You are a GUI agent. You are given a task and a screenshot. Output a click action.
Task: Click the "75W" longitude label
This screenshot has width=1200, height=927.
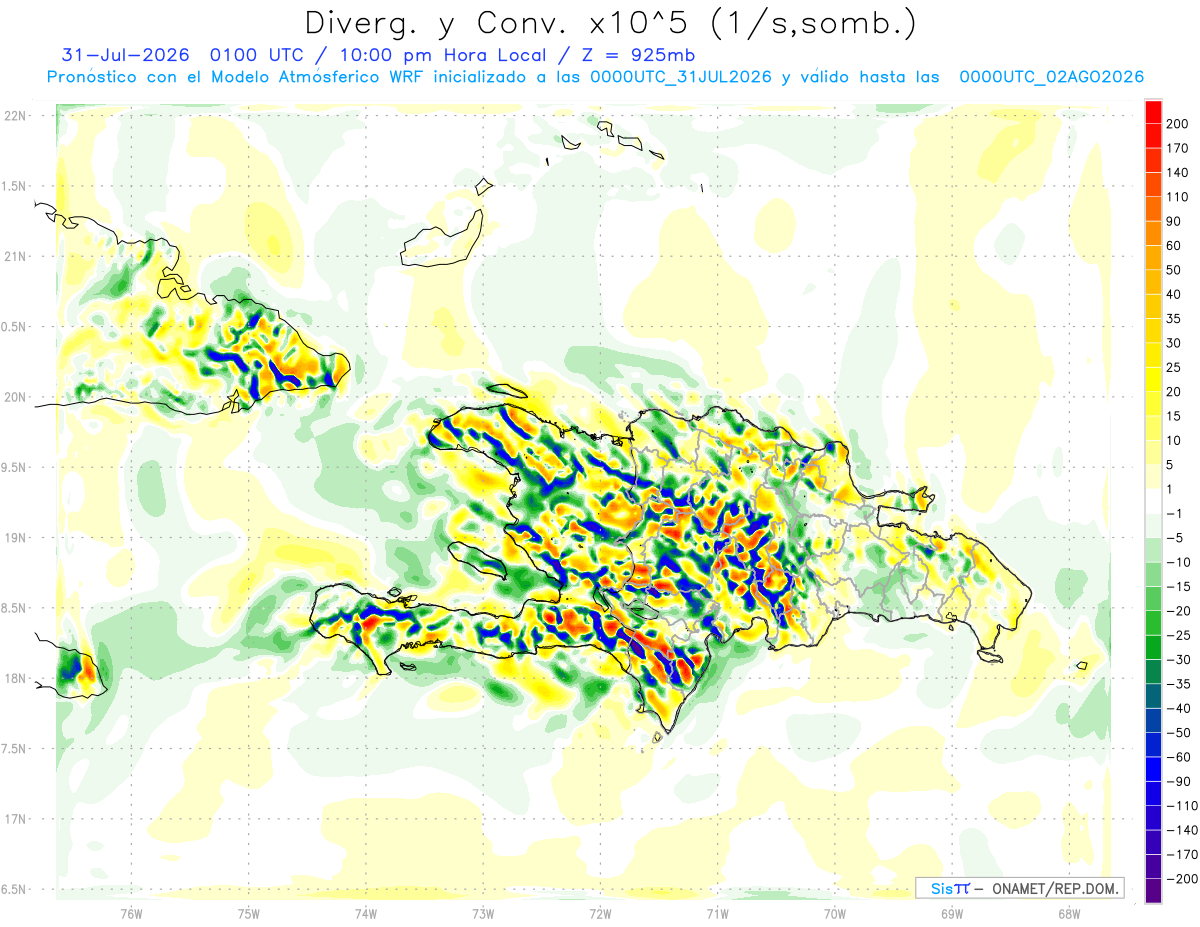tap(248, 913)
